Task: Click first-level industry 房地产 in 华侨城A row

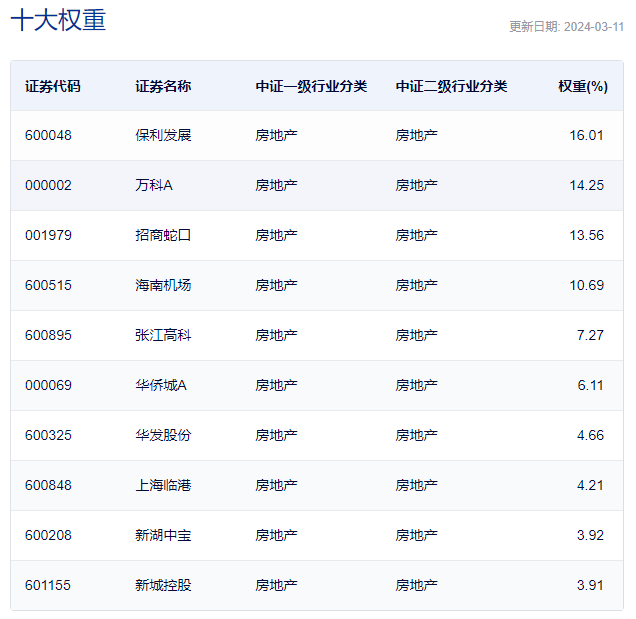Action: click(x=276, y=385)
